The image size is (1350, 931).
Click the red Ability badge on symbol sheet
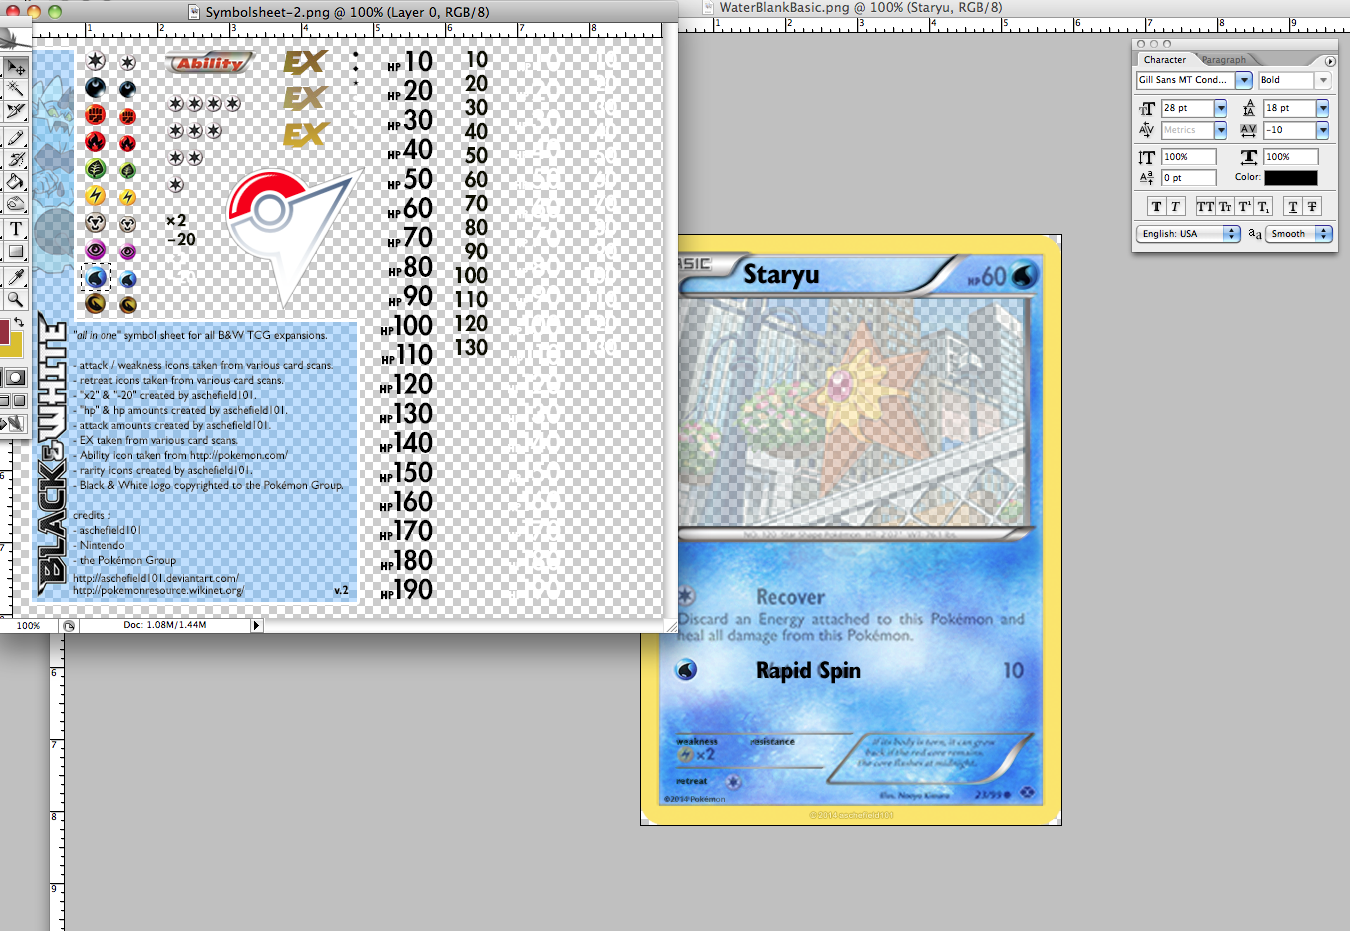click(209, 63)
